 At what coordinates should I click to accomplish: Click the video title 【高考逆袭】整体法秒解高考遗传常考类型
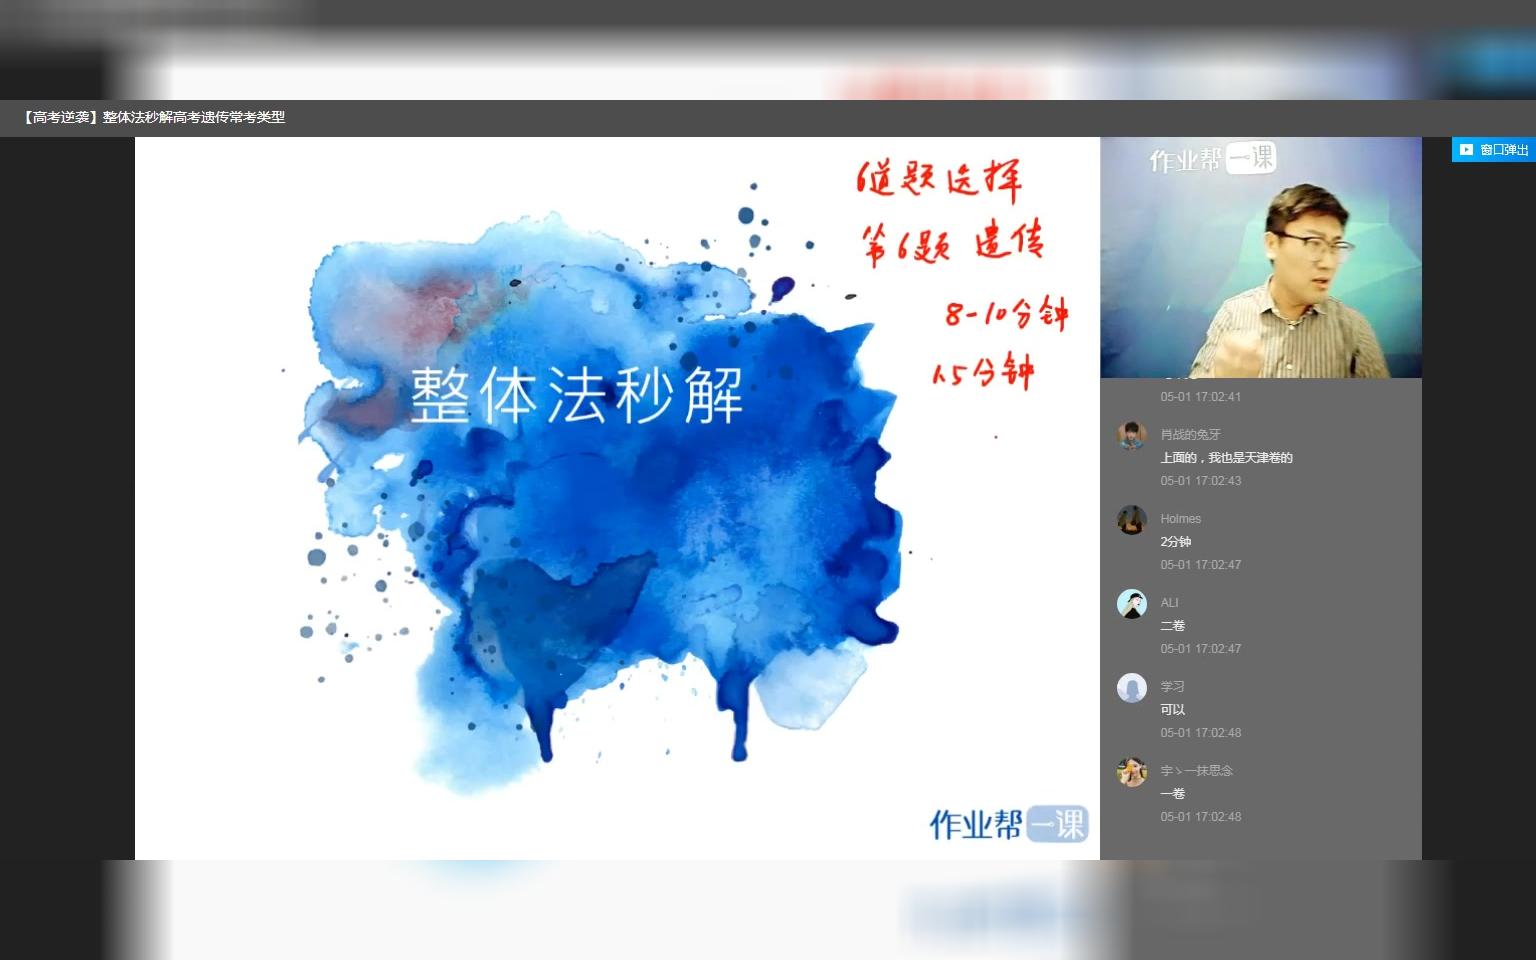coord(152,117)
